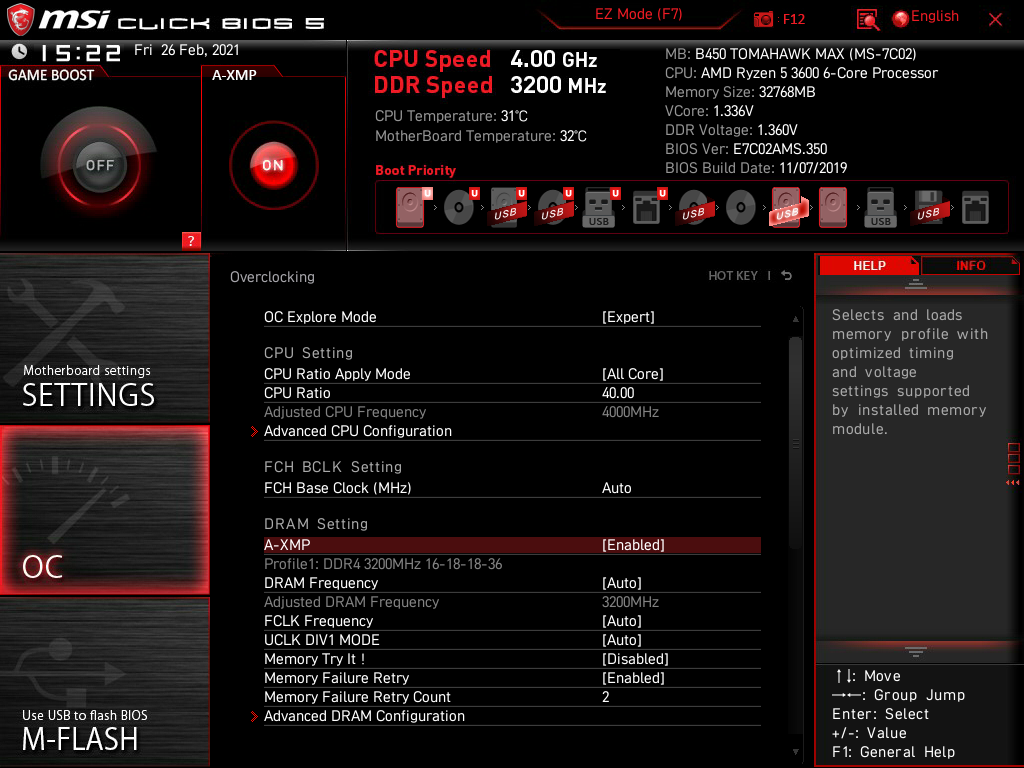This screenshot has width=1024, height=768.
Task: Select Adjusted CPU Frequency 4000MHz row
Action: click(x=512, y=412)
